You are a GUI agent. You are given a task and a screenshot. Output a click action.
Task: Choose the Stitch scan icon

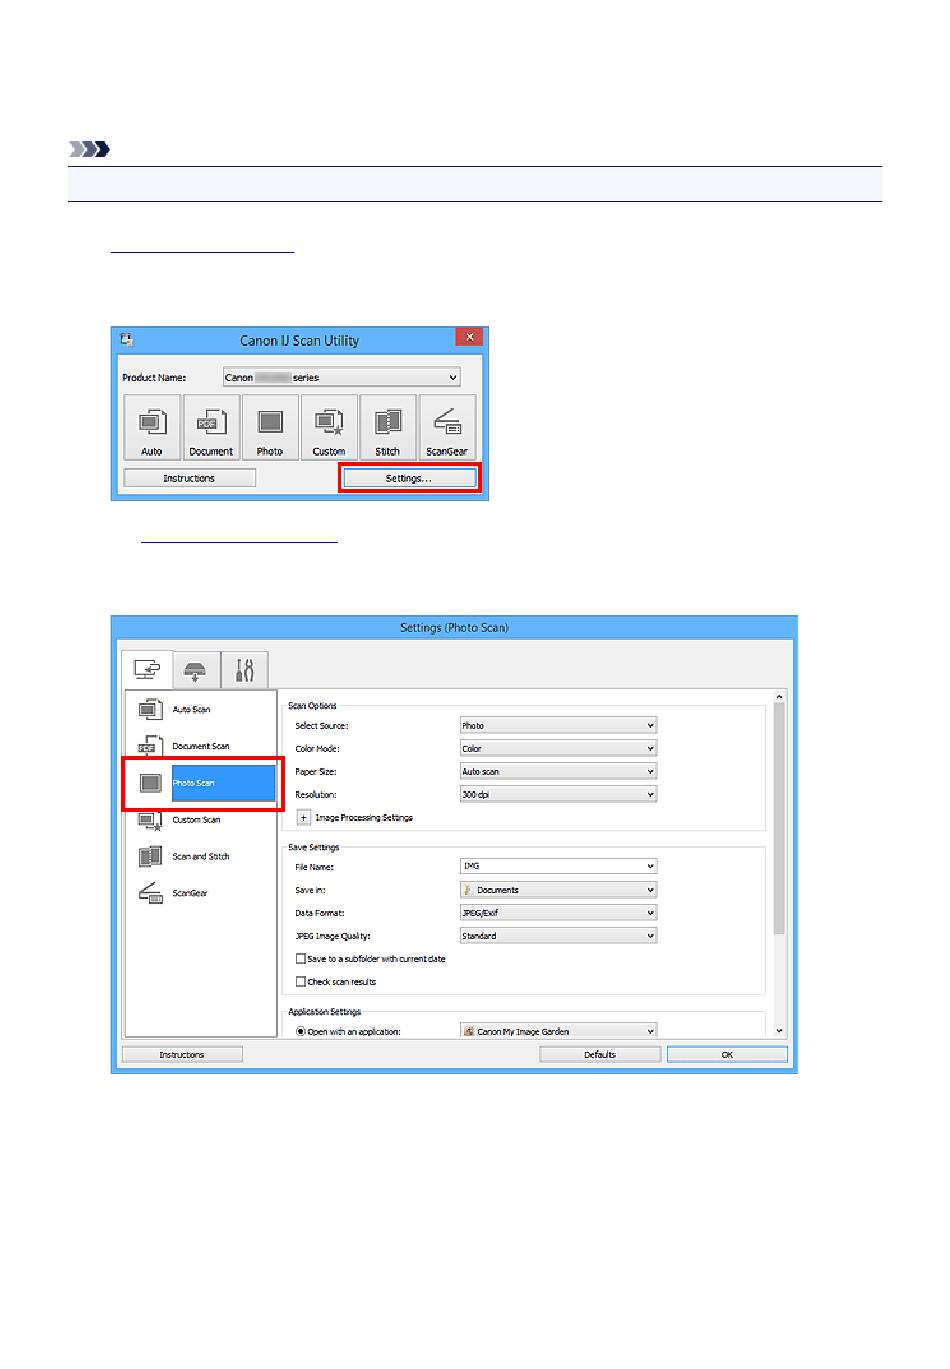click(x=388, y=427)
